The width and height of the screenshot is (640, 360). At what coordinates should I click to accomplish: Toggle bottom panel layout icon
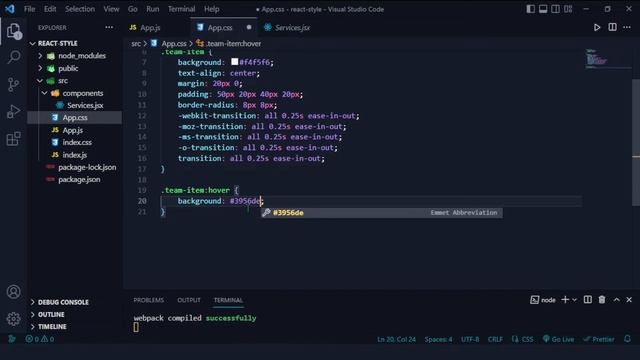(543, 9)
